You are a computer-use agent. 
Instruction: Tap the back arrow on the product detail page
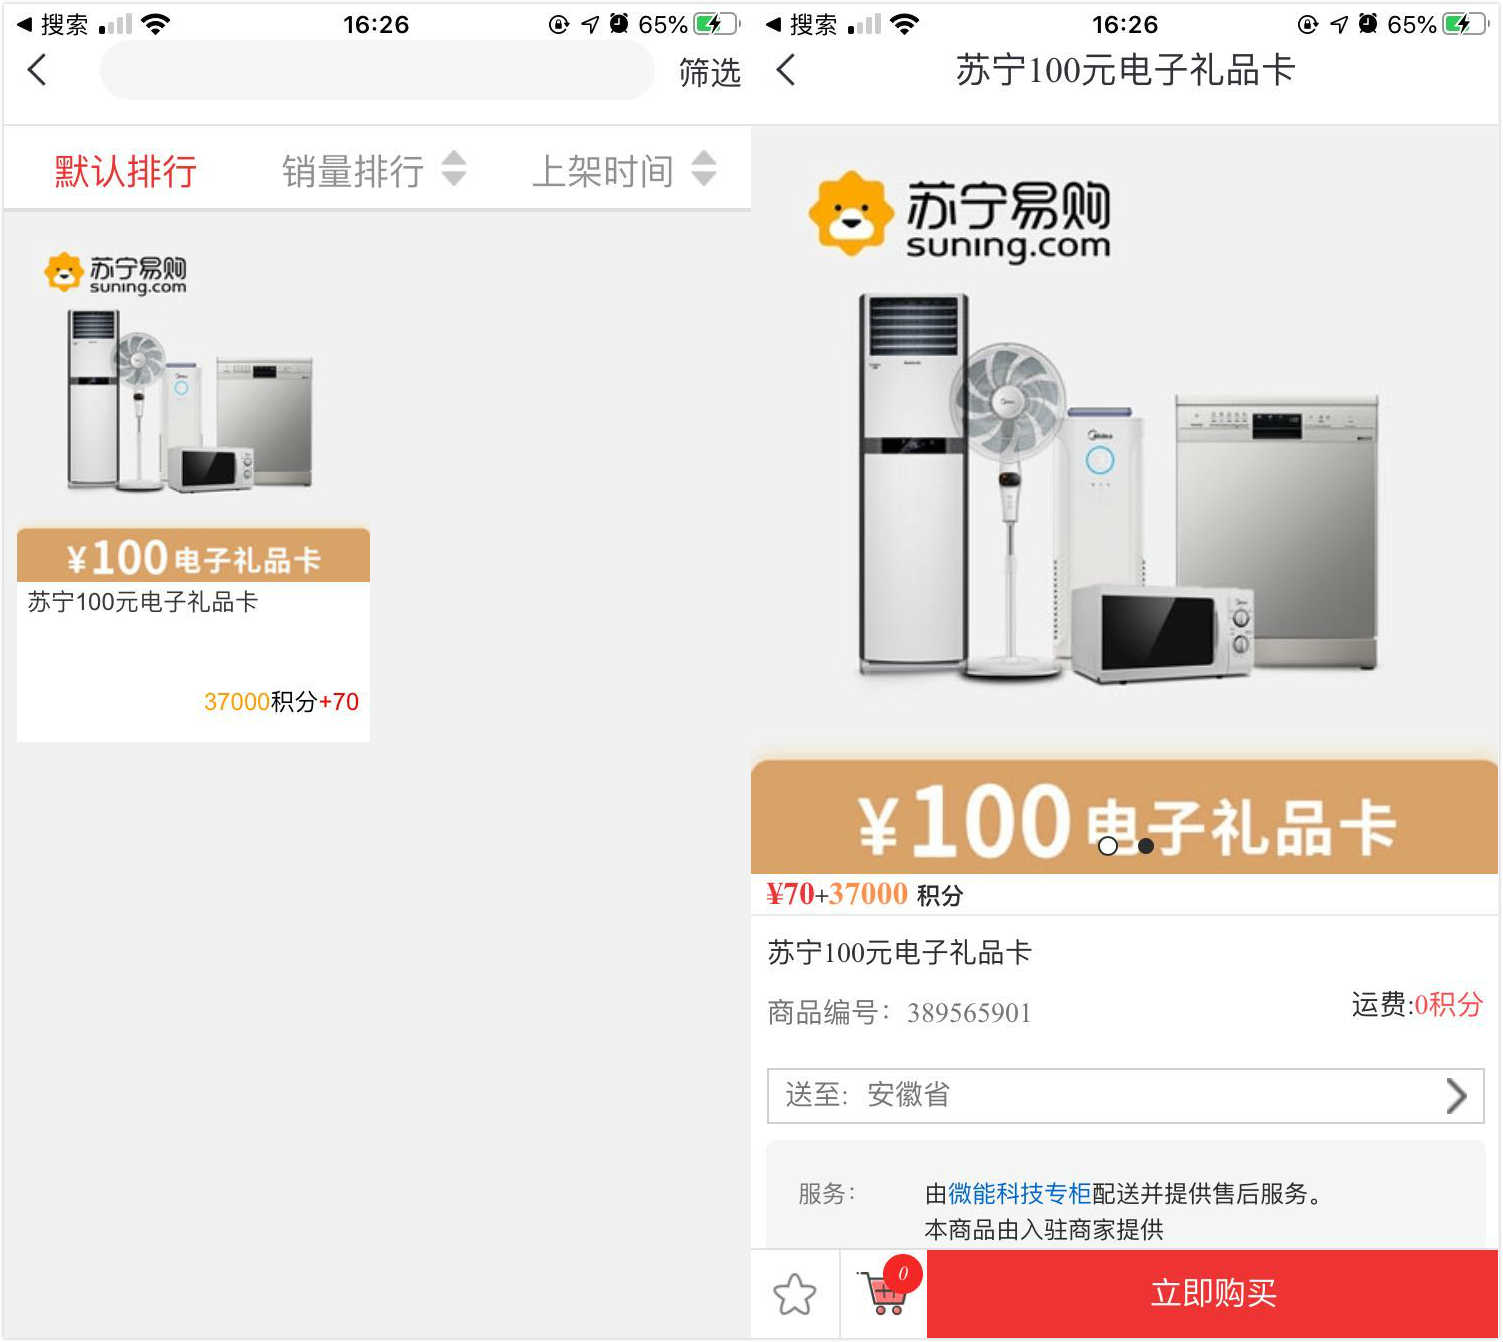coord(786,70)
